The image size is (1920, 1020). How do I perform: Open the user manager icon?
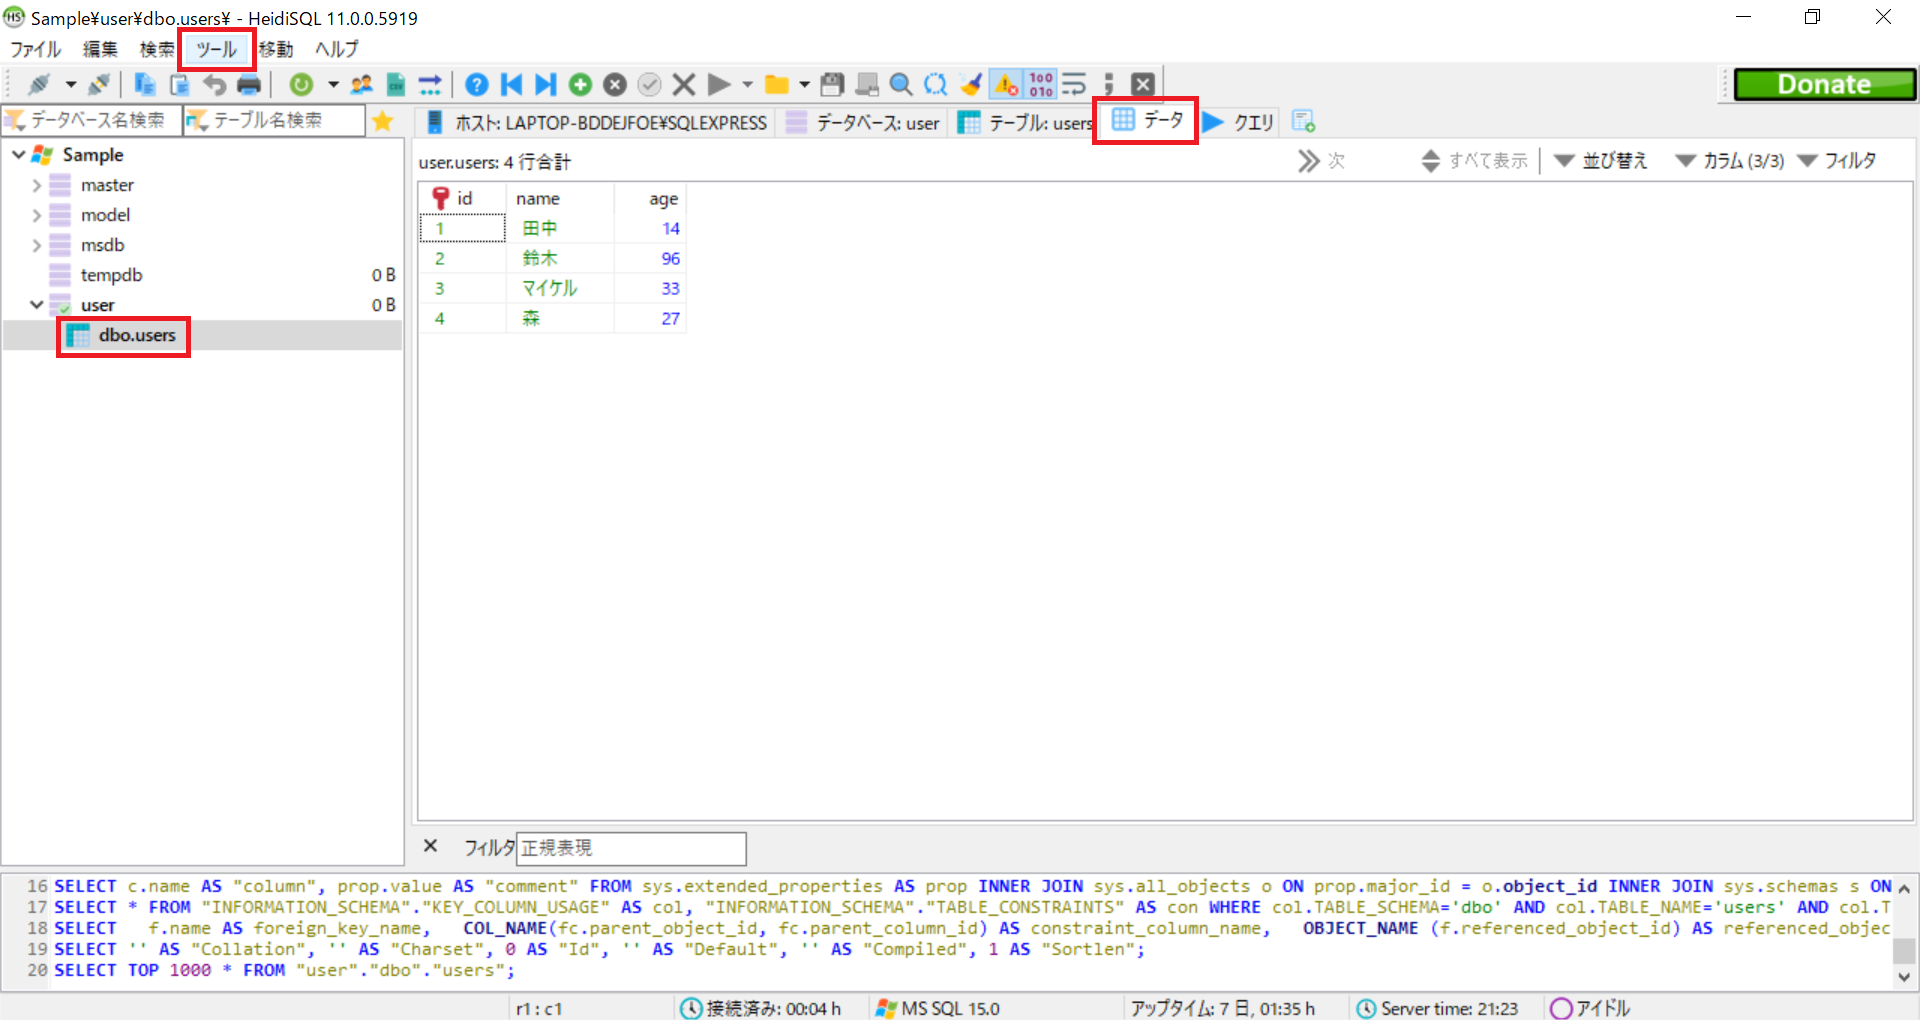tap(362, 85)
